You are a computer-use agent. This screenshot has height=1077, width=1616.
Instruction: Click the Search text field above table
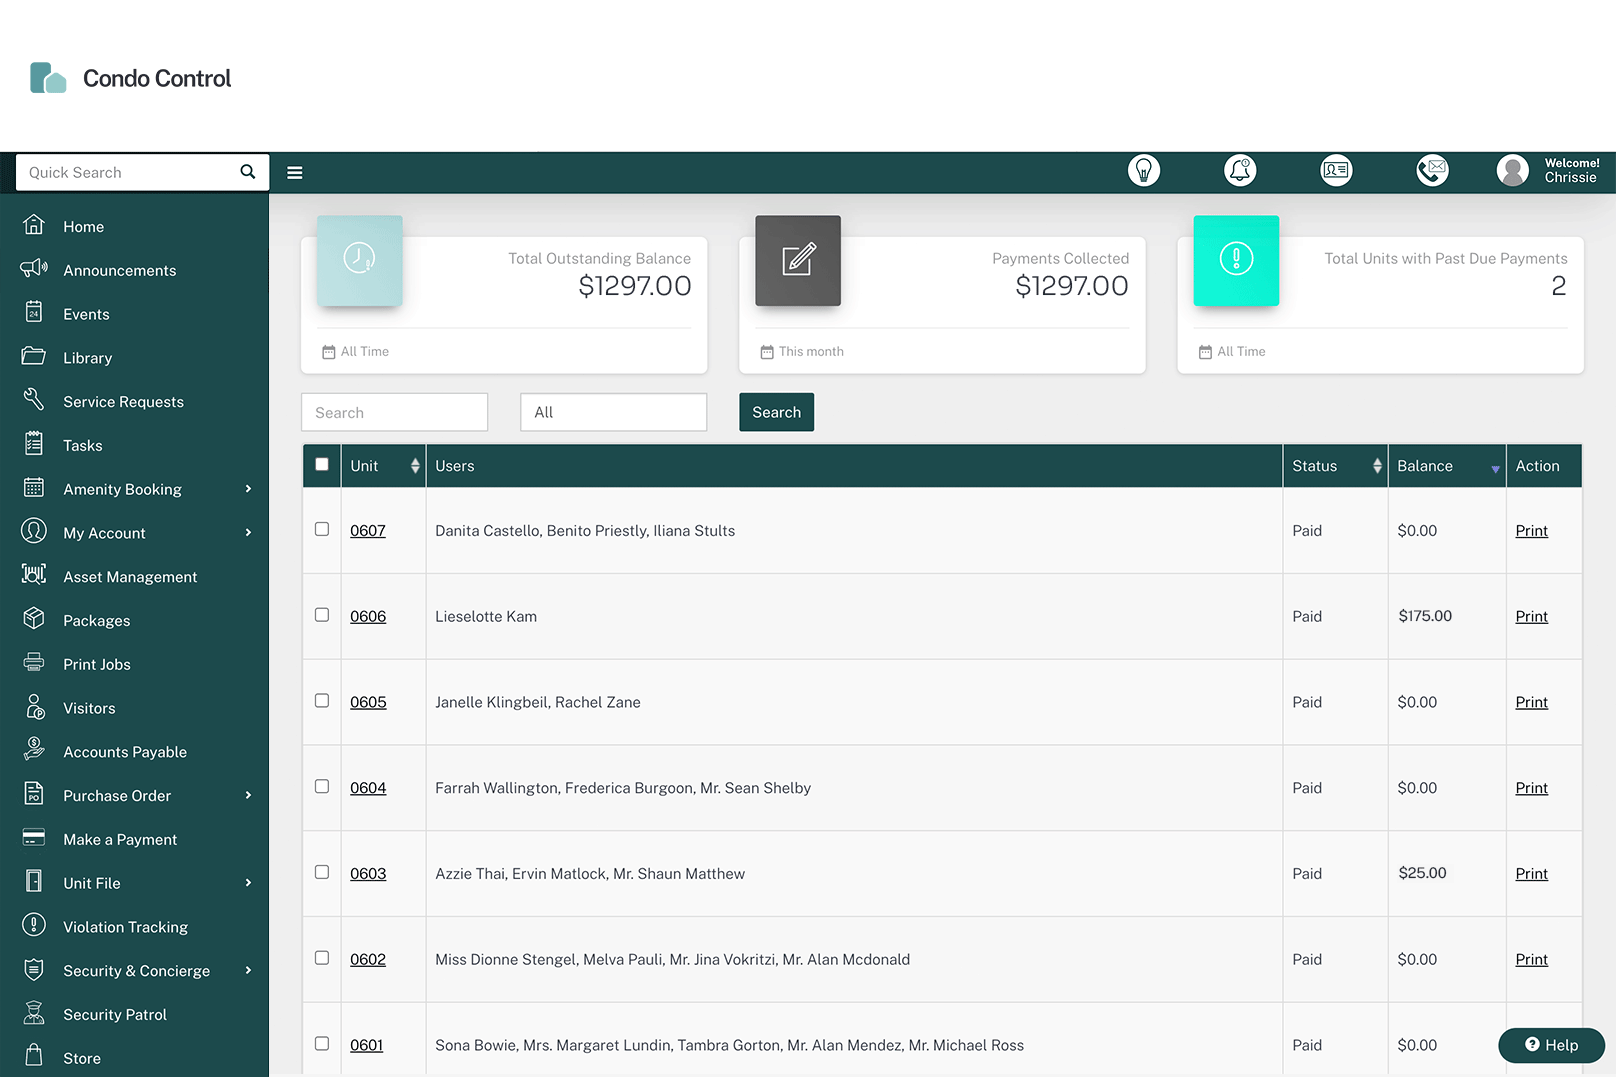[x=394, y=412]
